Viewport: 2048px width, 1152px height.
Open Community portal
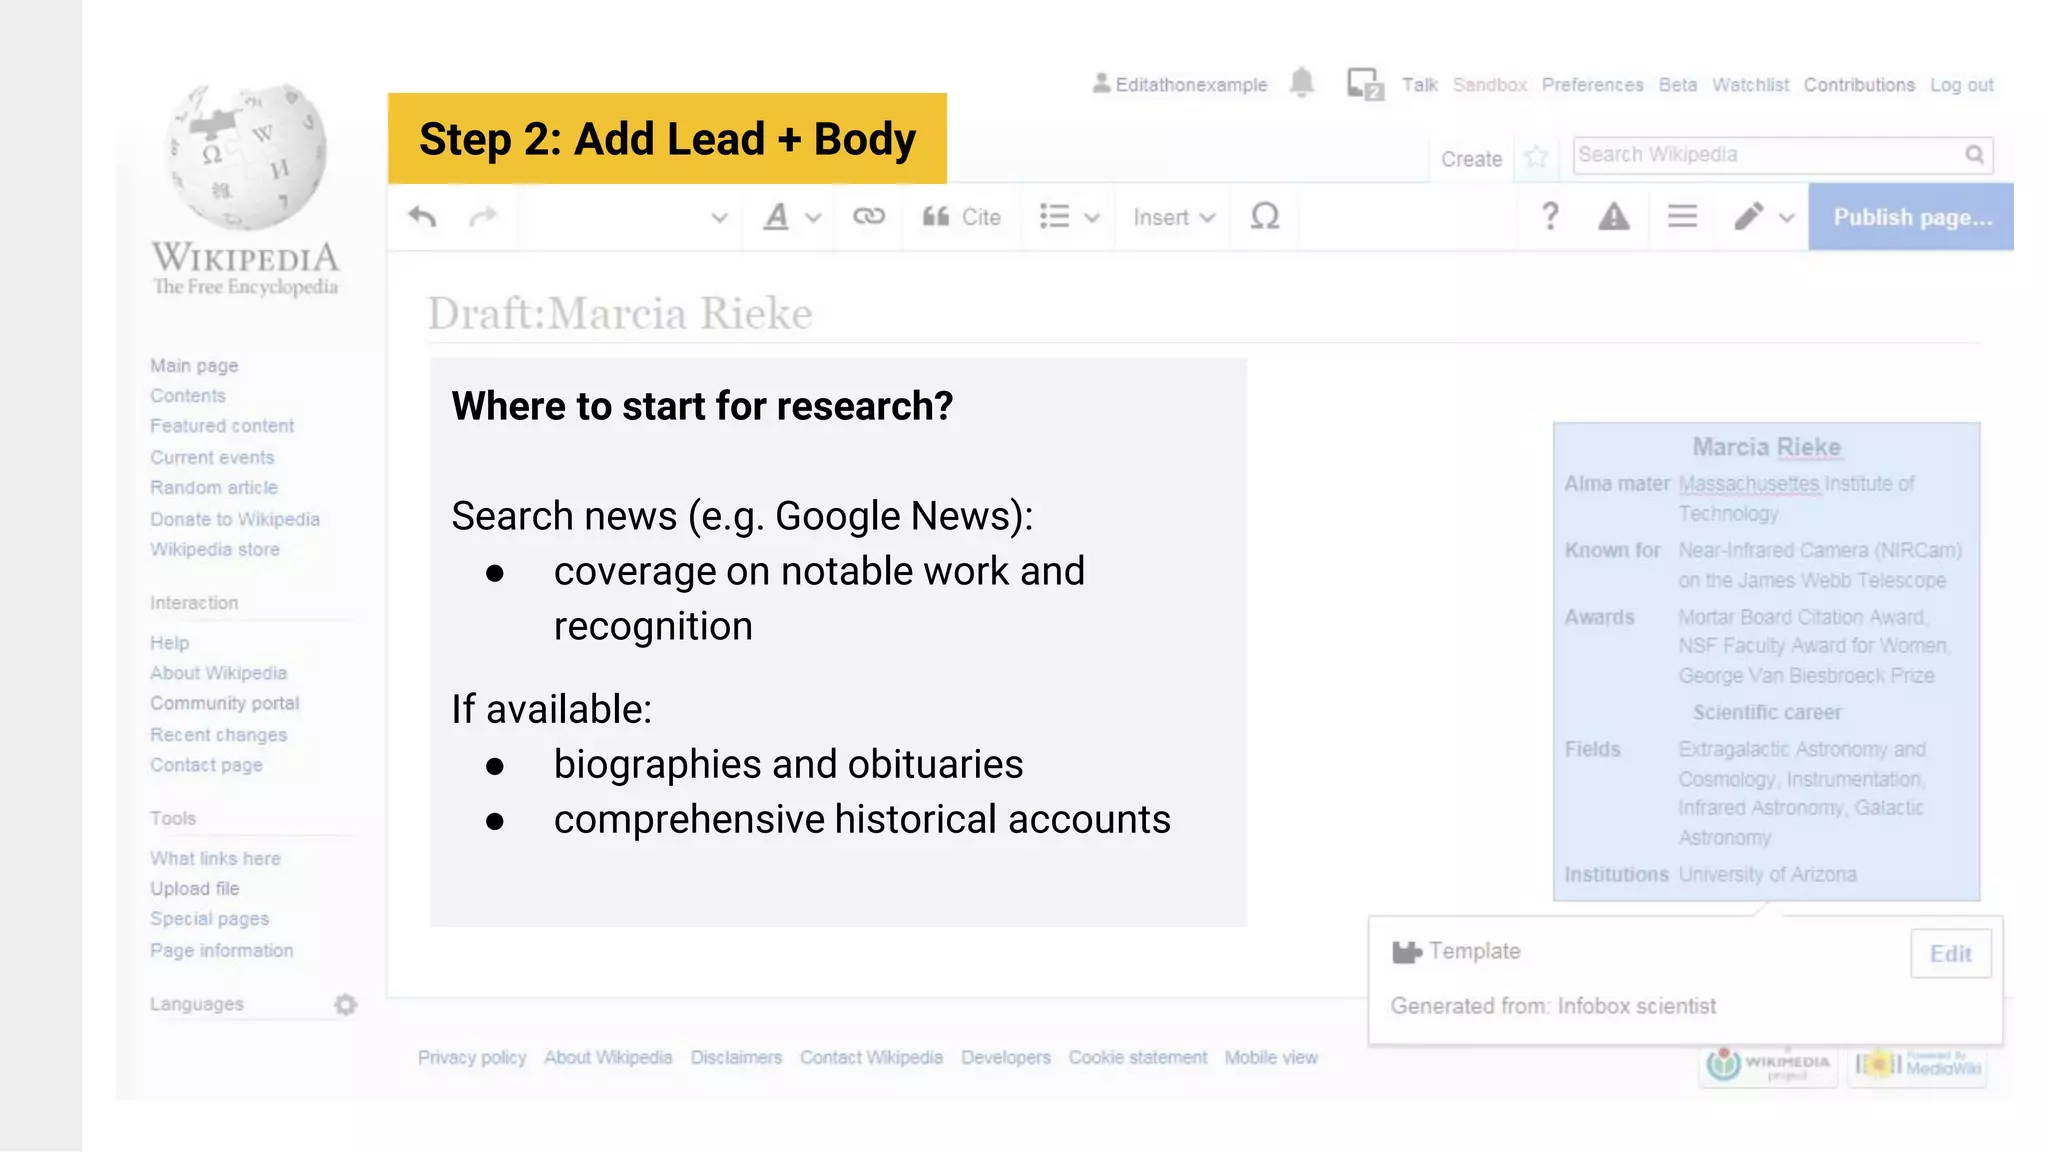click(225, 704)
